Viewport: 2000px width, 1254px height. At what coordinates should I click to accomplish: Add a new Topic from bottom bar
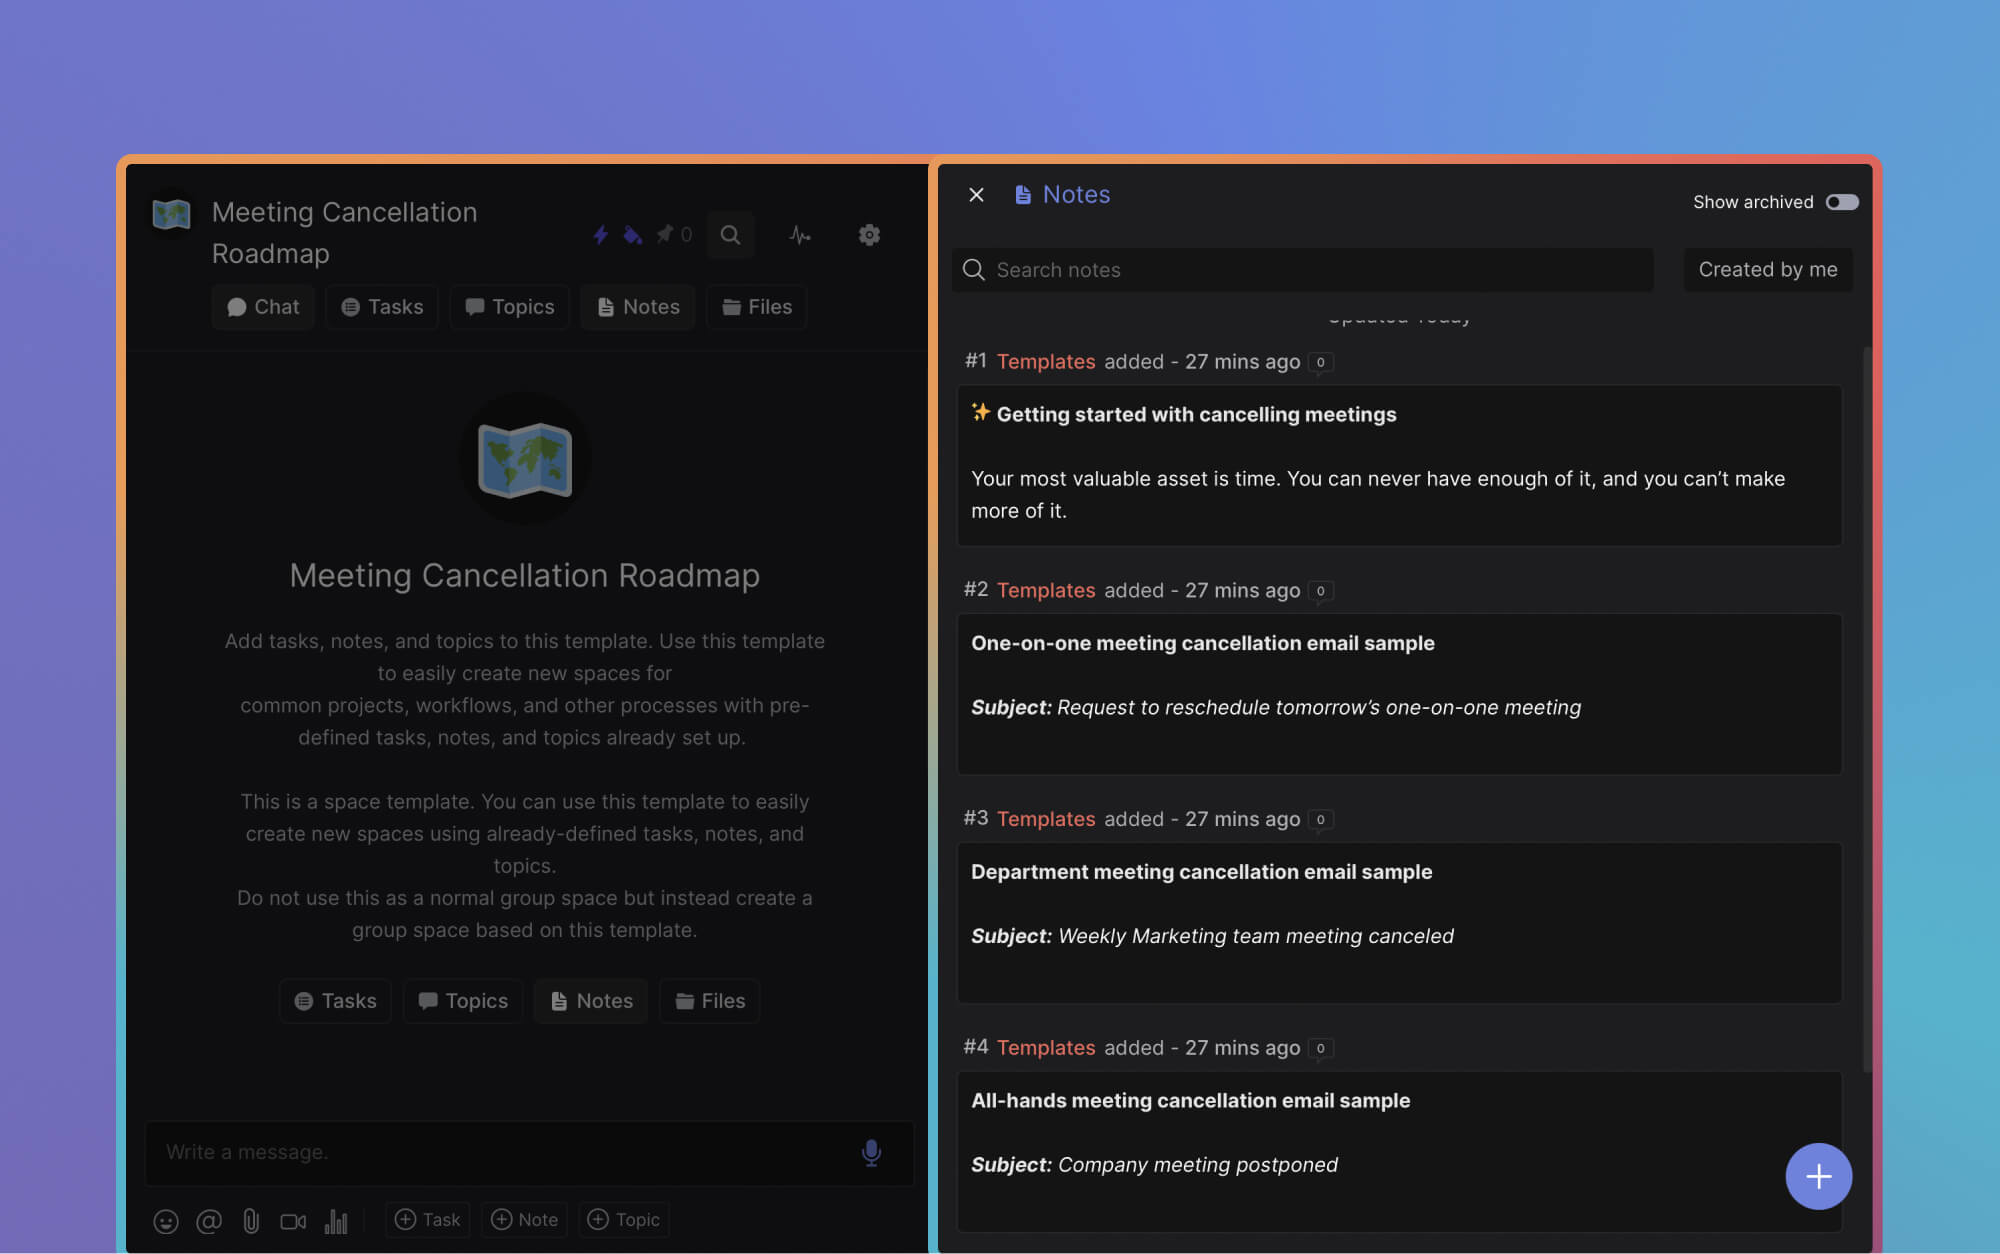[x=623, y=1220]
